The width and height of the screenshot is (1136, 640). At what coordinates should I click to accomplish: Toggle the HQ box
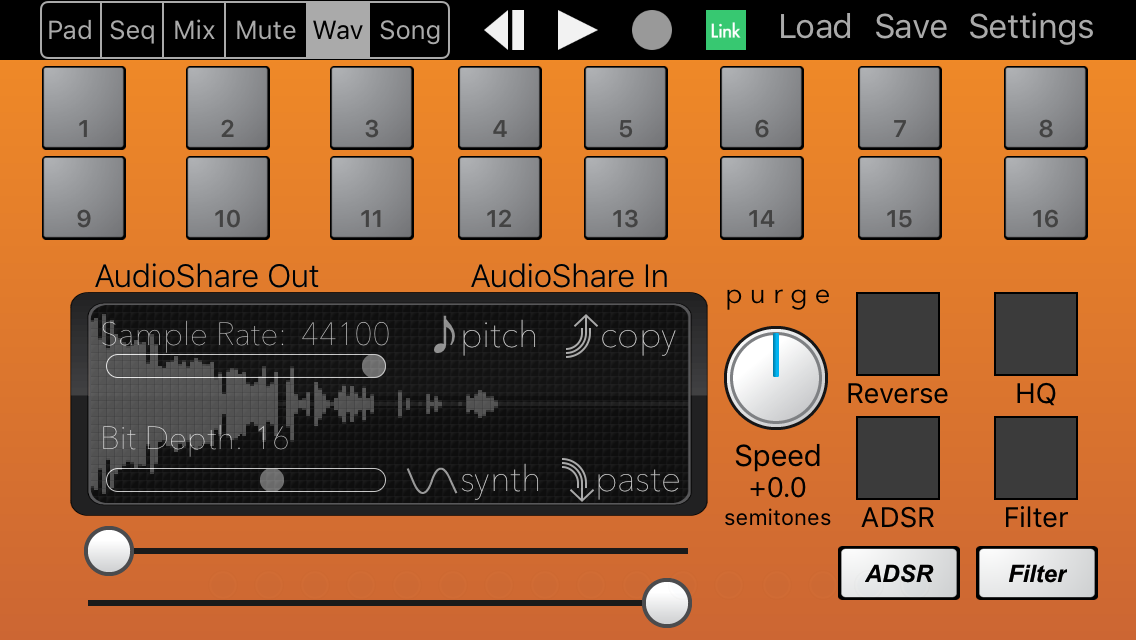[1036, 333]
